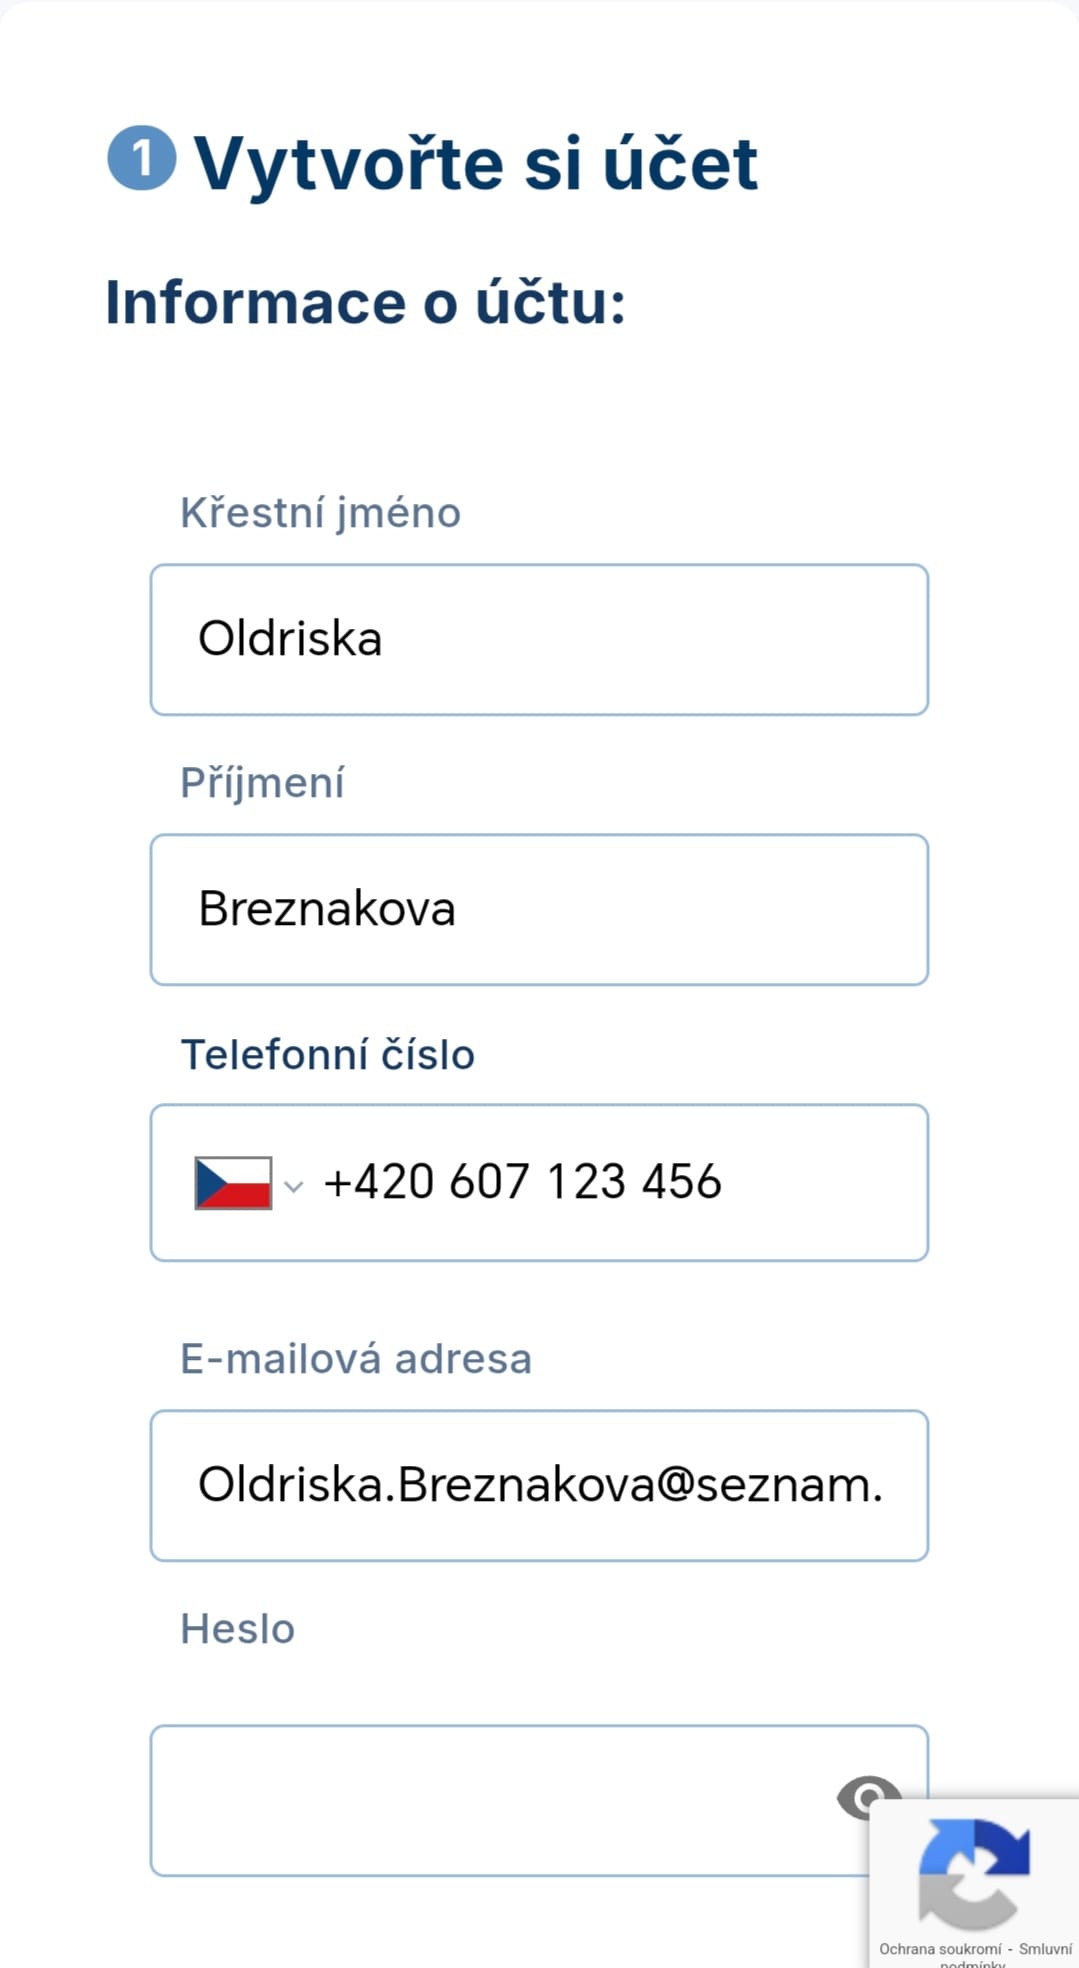Click the E-mailová adresa label
This screenshot has width=1079, height=1968.
[x=356, y=1359]
